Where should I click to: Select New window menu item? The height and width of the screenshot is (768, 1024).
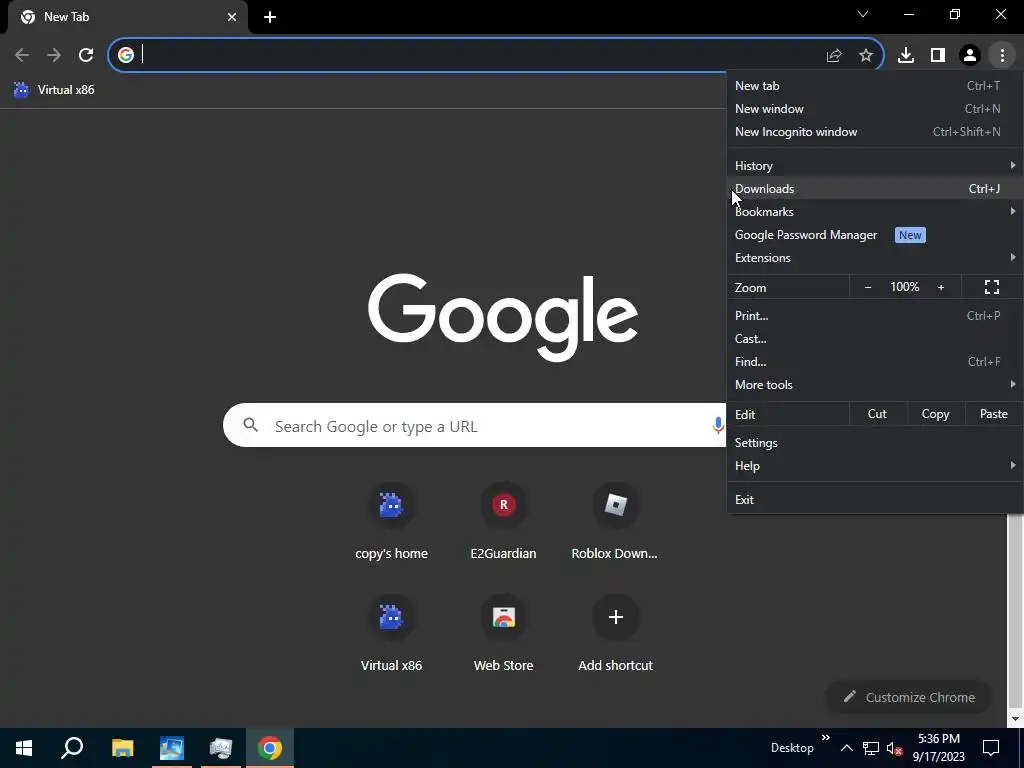(x=875, y=109)
